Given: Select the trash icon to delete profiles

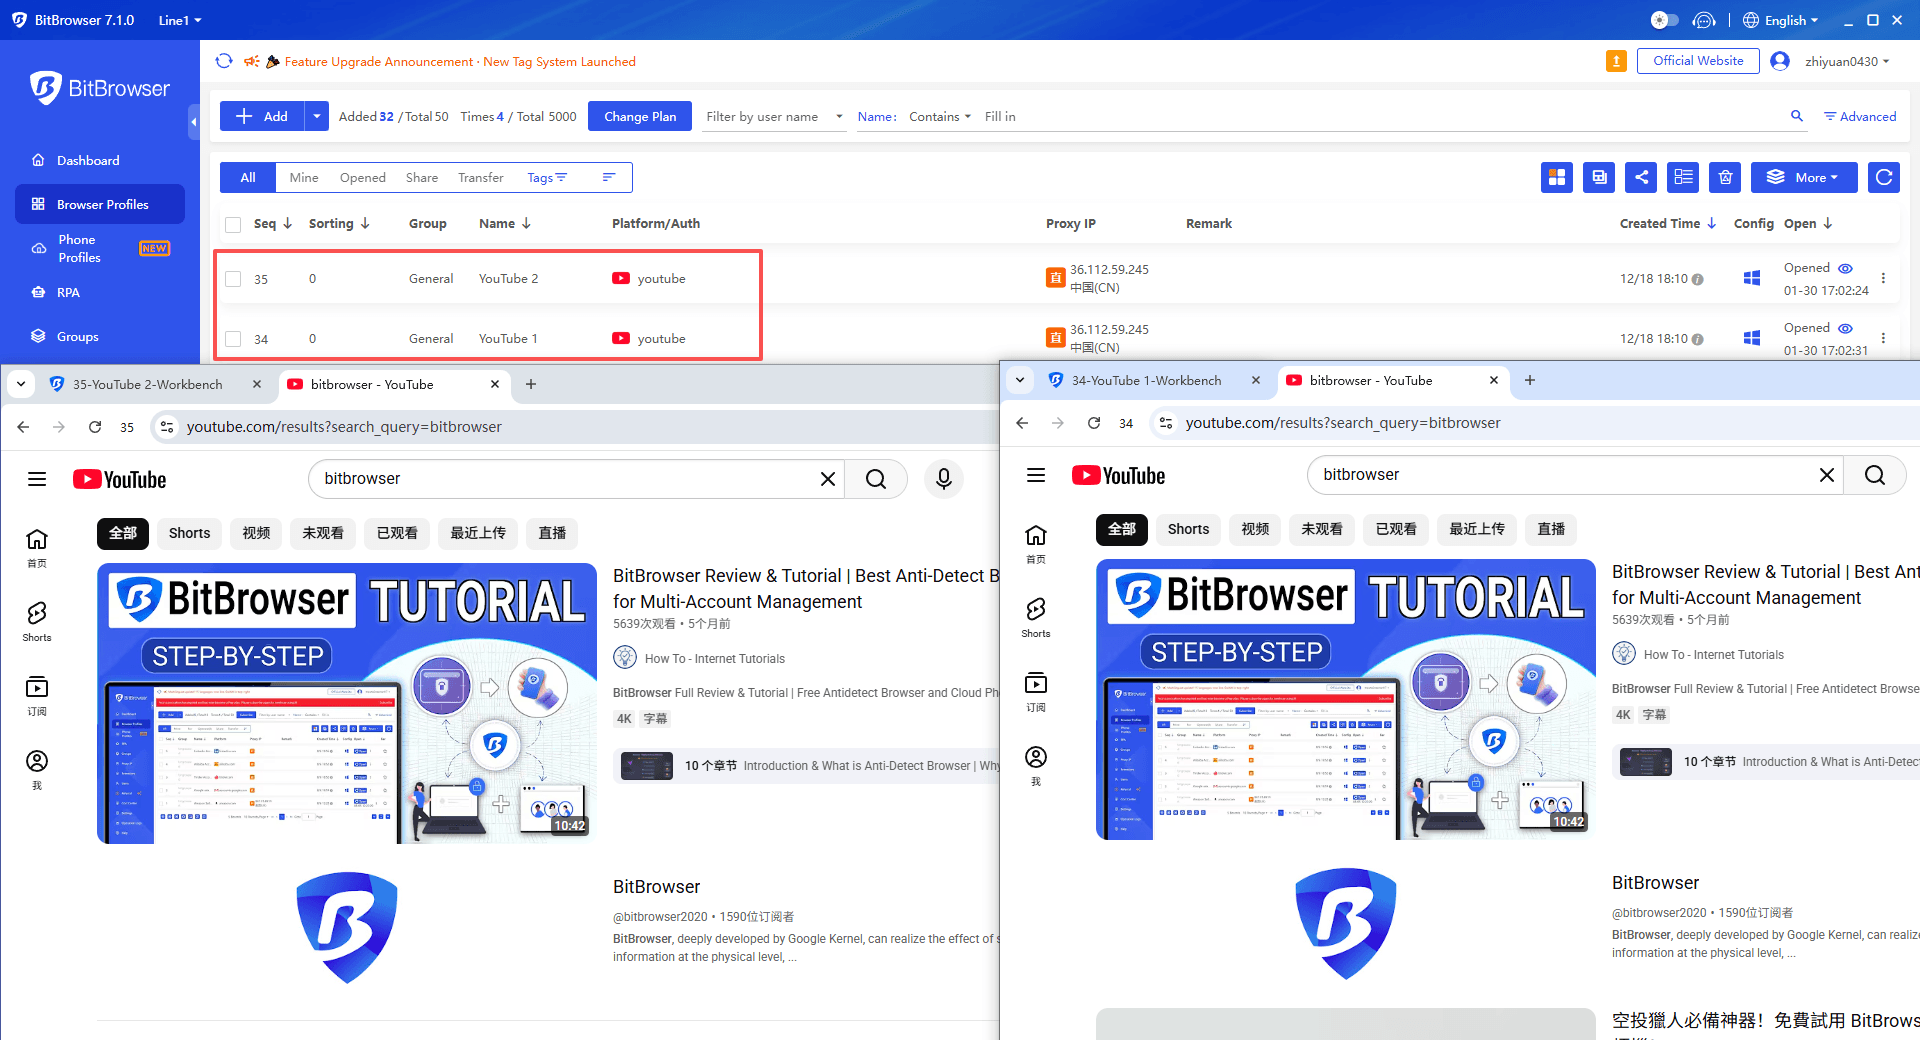Looking at the screenshot, I should (x=1724, y=177).
